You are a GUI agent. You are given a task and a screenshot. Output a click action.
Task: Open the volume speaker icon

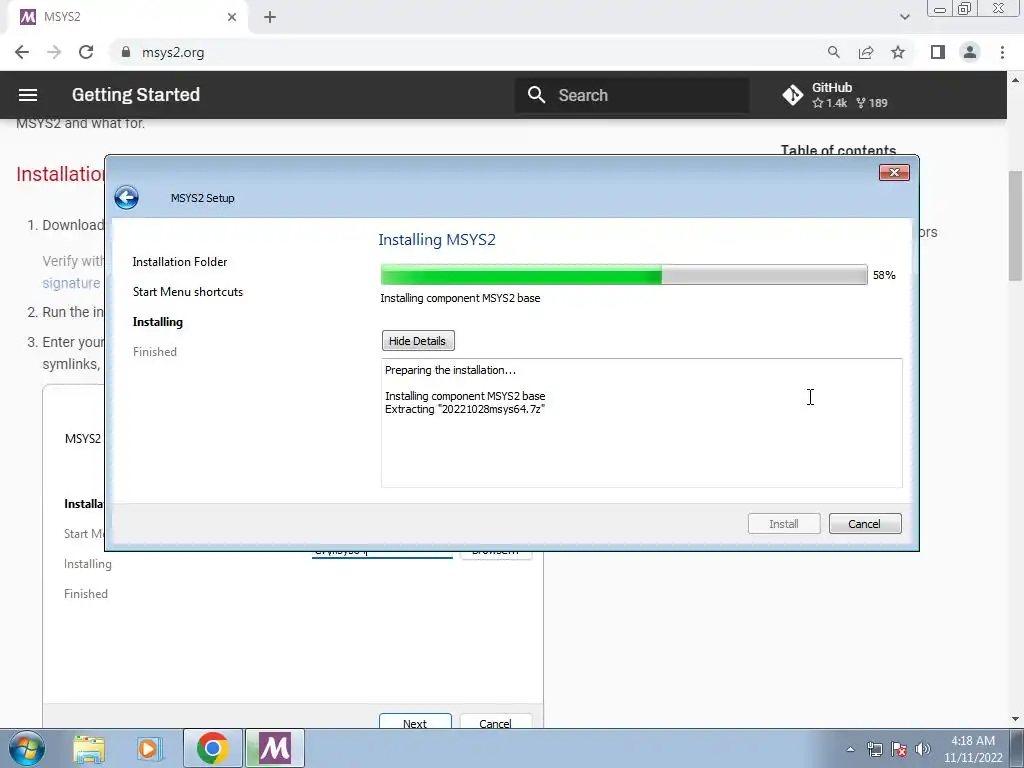[923, 749]
